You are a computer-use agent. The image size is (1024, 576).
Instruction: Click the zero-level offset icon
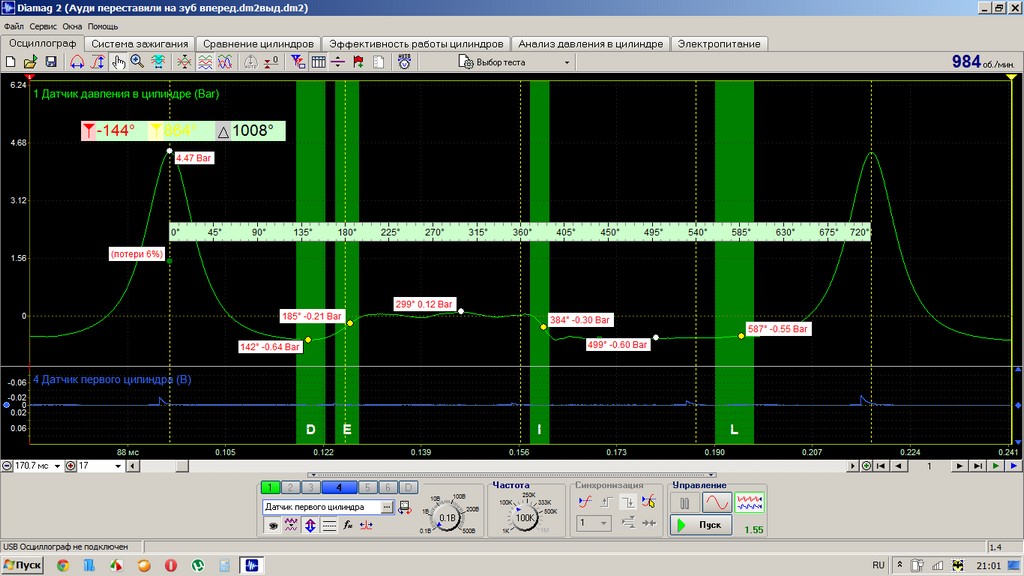271,62
